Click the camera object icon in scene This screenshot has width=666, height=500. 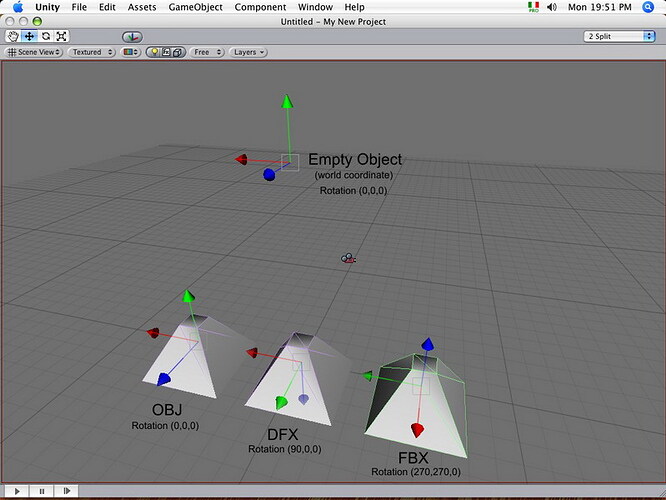(x=348, y=258)
